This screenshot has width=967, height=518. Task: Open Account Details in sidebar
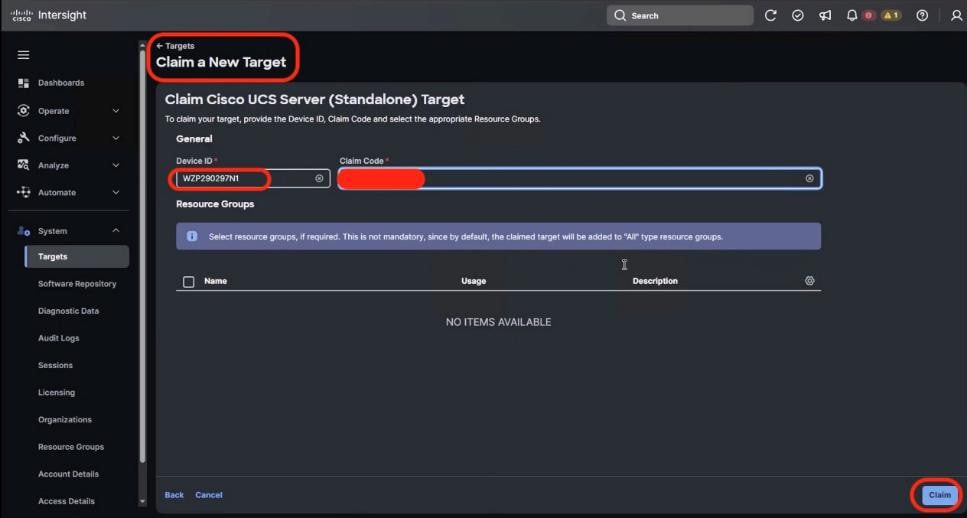click(x=68, y=474)
